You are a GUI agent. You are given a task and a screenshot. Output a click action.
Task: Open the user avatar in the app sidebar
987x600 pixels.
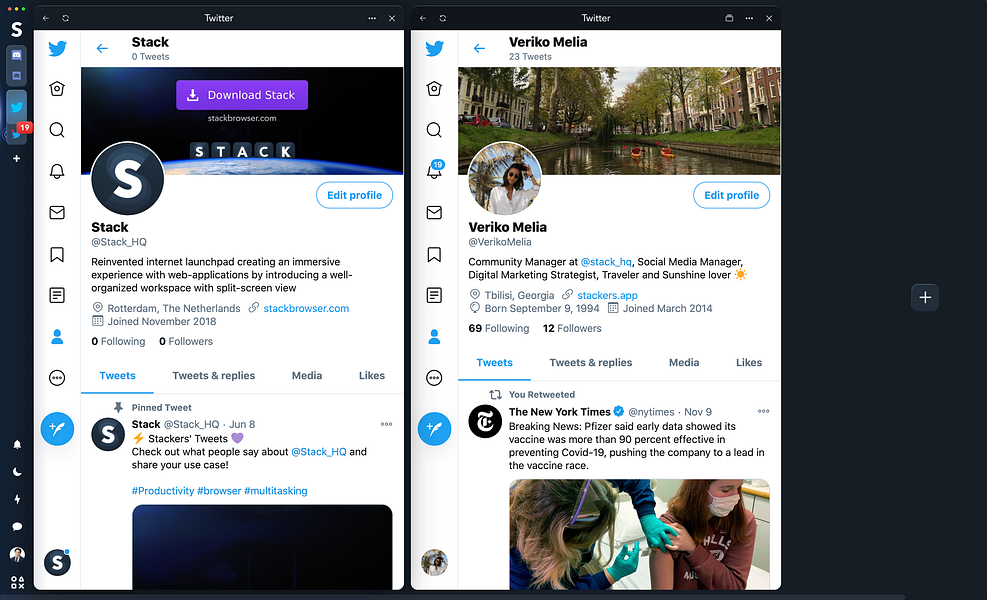coord(17,554)
